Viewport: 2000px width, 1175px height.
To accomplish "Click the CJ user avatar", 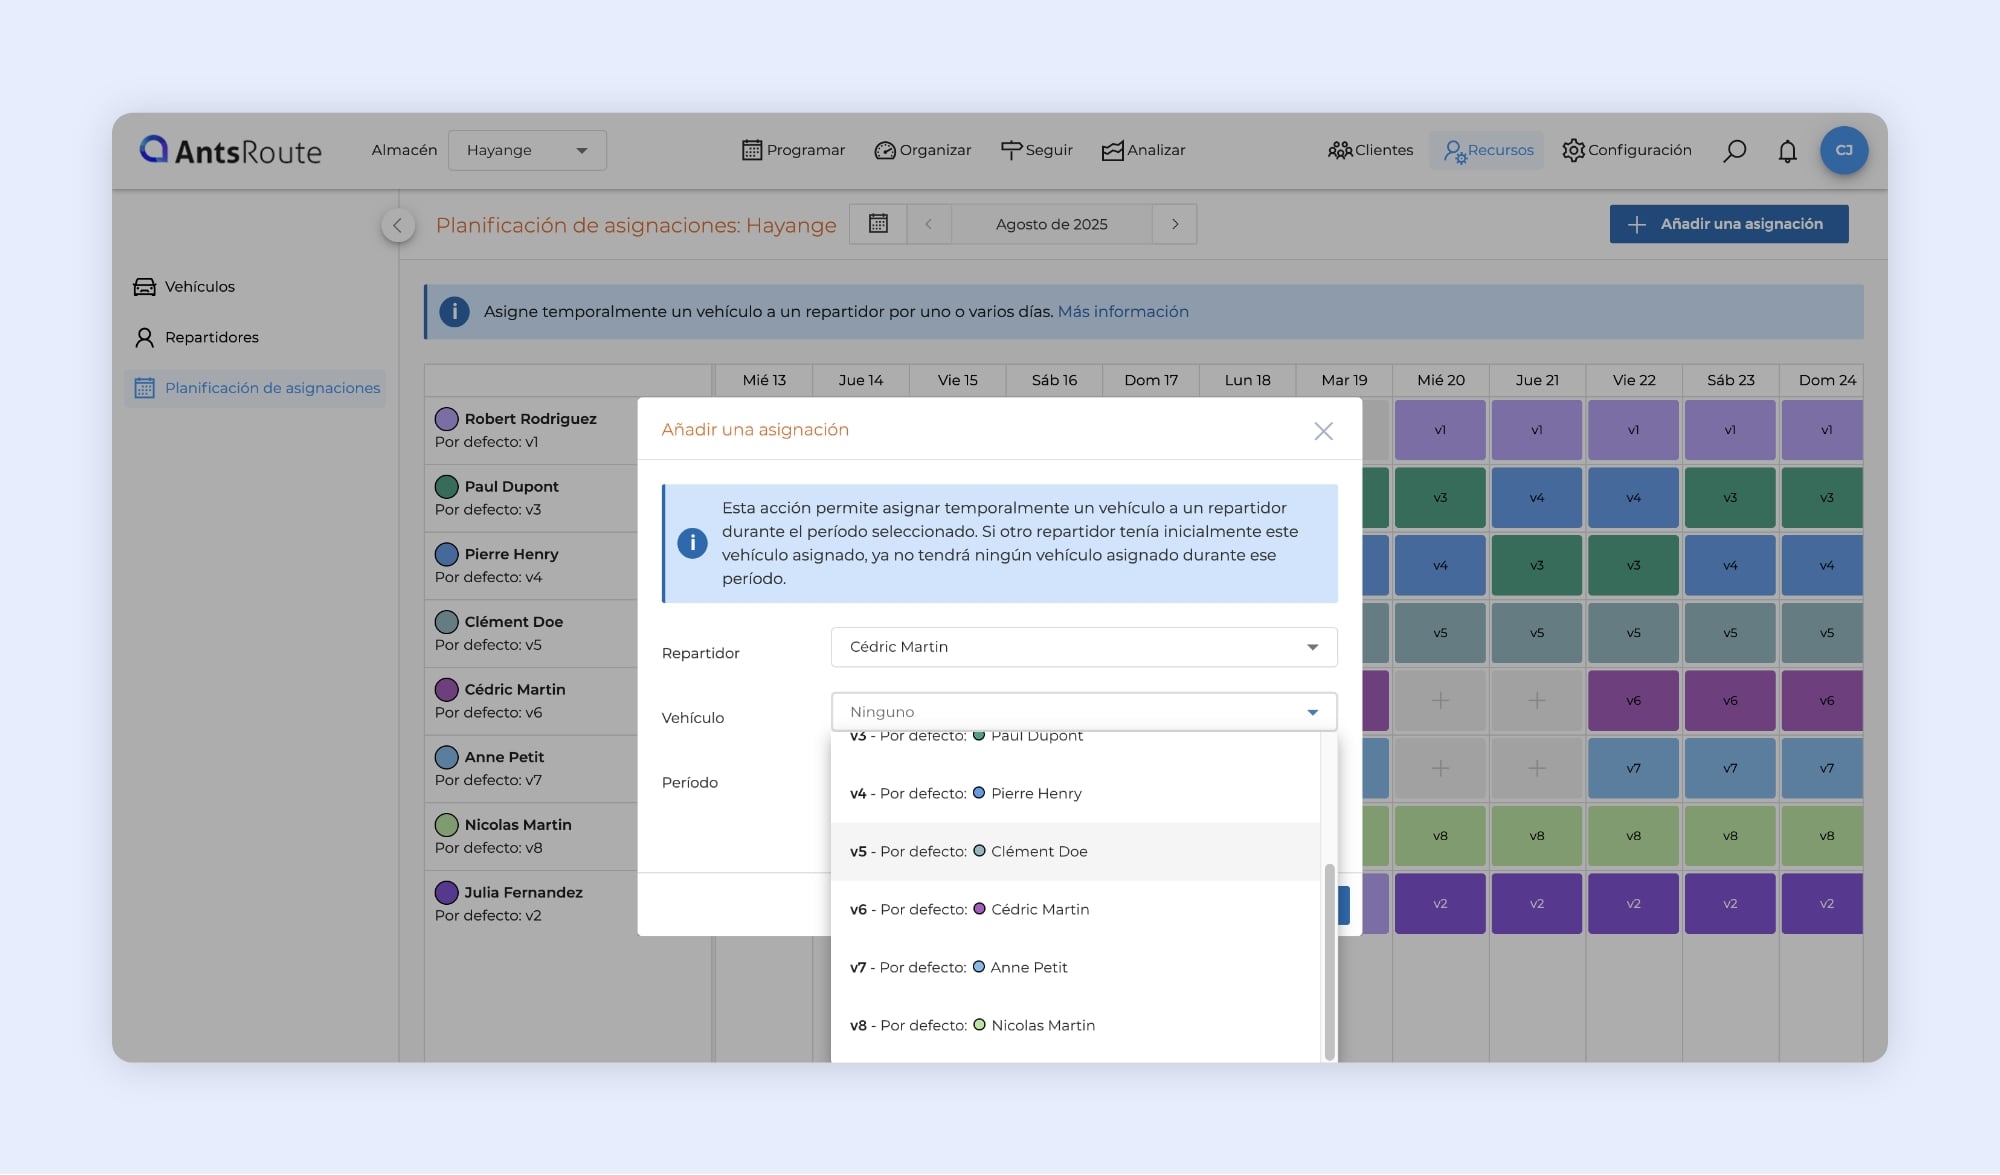I will [1844, 150].
